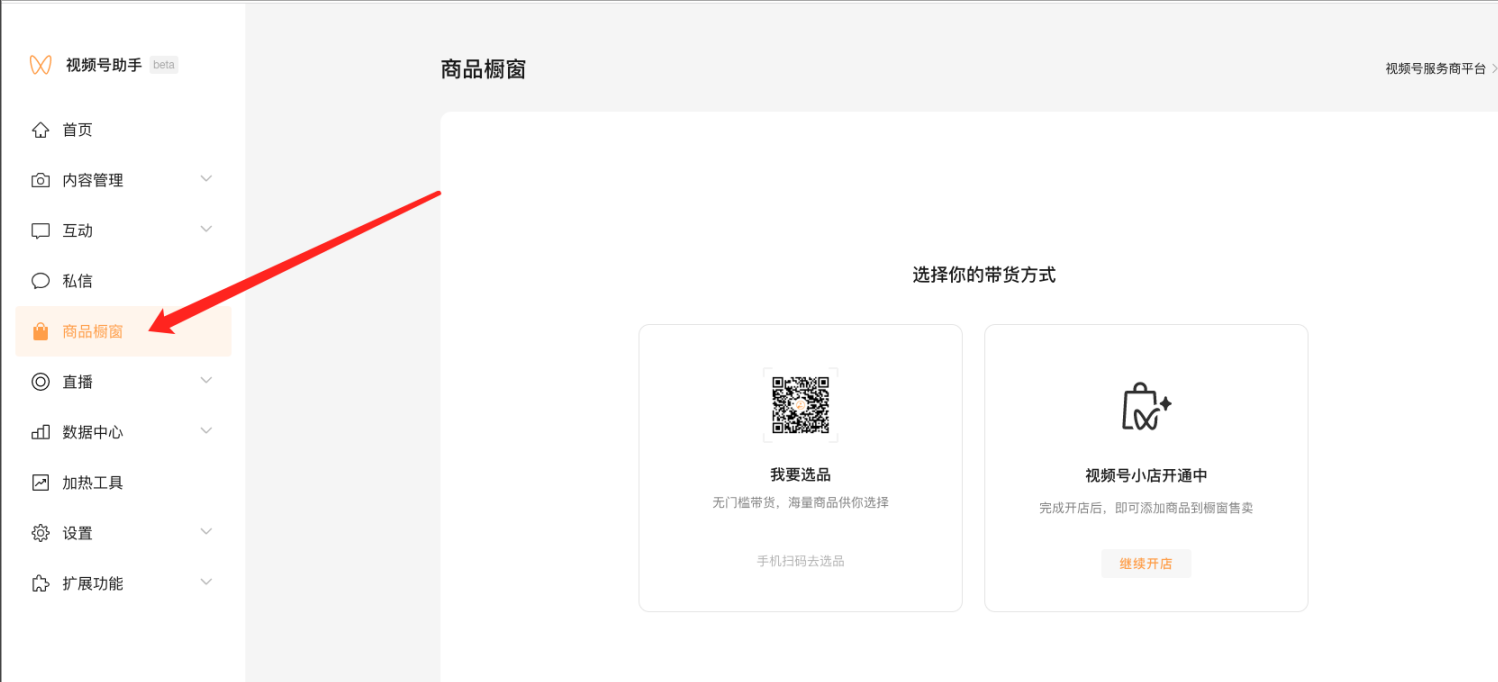1498x682 pixels.
Task: Click the arrow after 视频号服务商平台
Action: [1494, 69]
